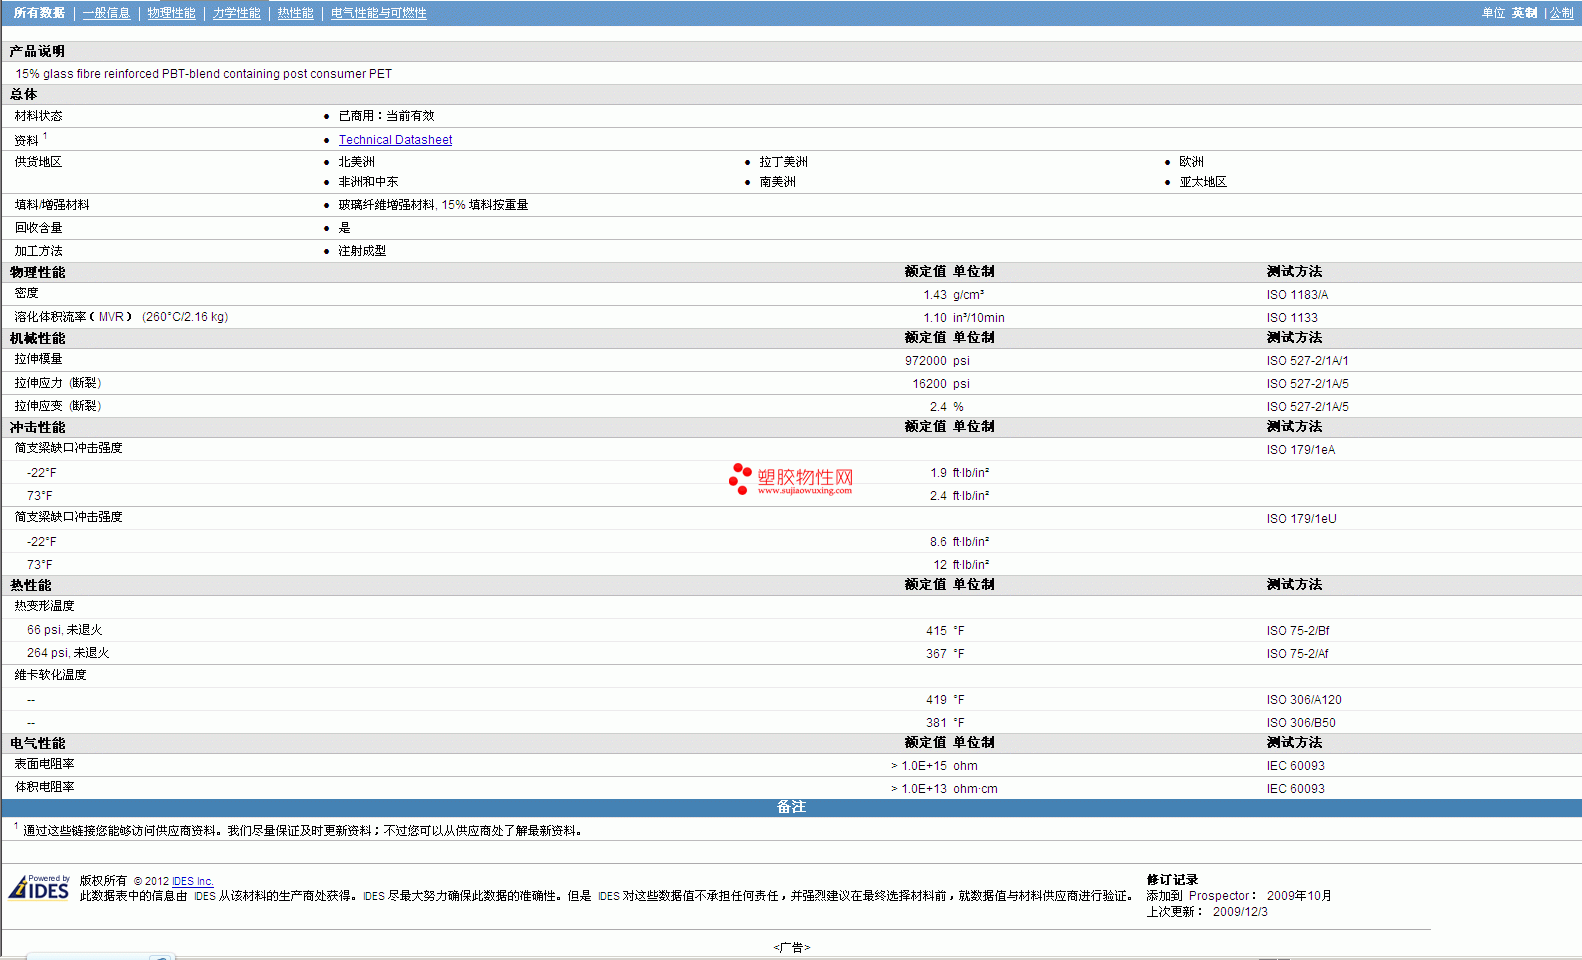This screenshot has height=960, width=1582.
Task: Click the Prospector text in revision record
Action: point(1218,896)
